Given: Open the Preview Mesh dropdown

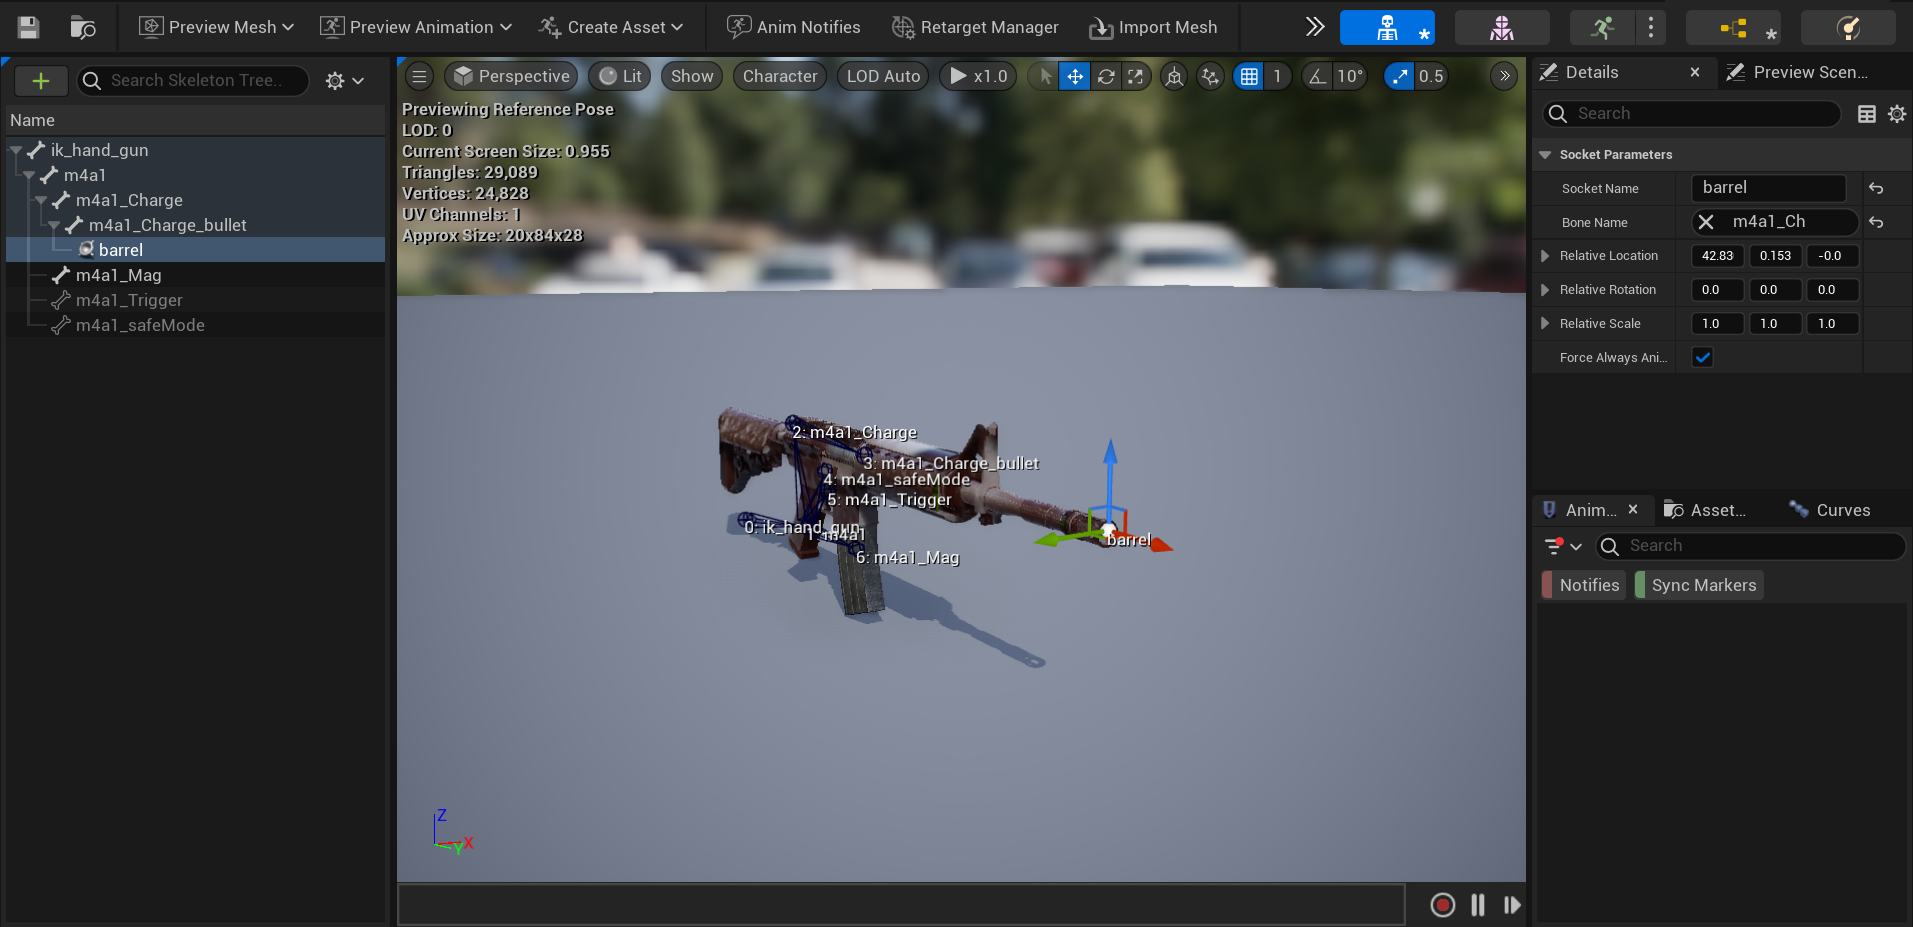Looking at the screenshot, I should click(217, 27).
